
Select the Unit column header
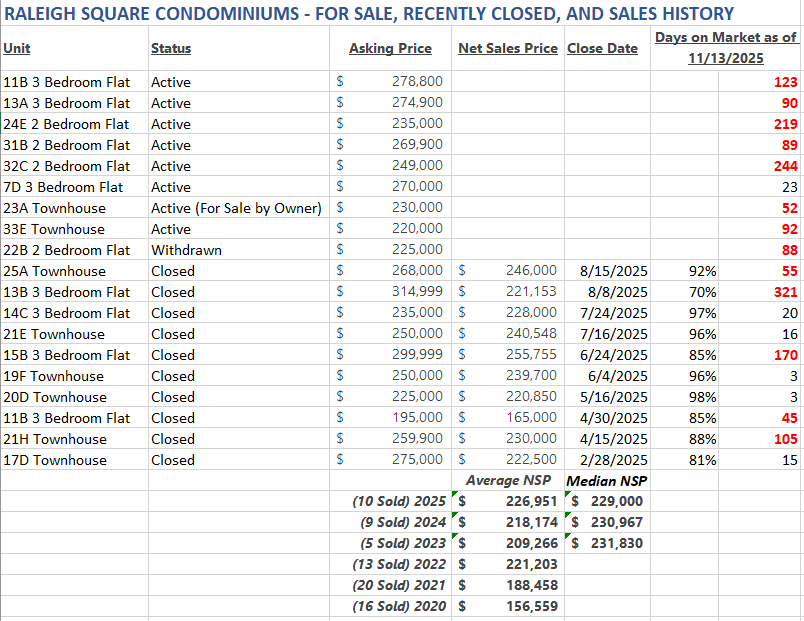click(17, 48)
